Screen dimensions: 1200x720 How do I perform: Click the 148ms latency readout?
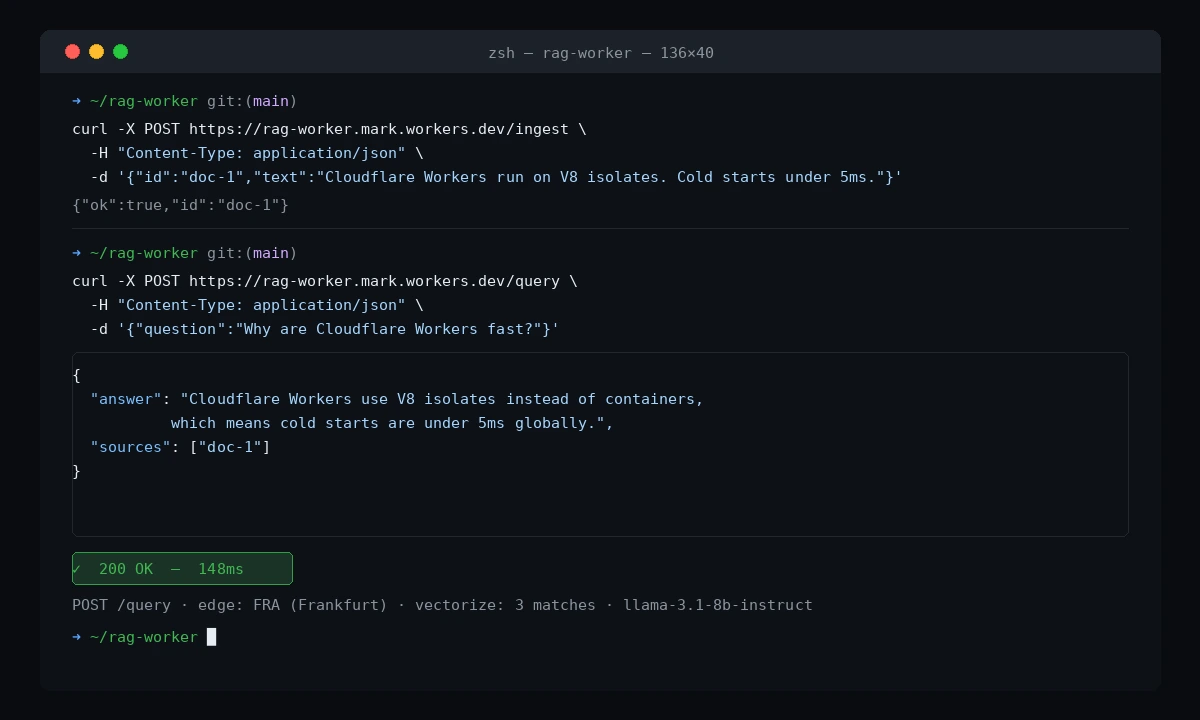coord(221,568)
